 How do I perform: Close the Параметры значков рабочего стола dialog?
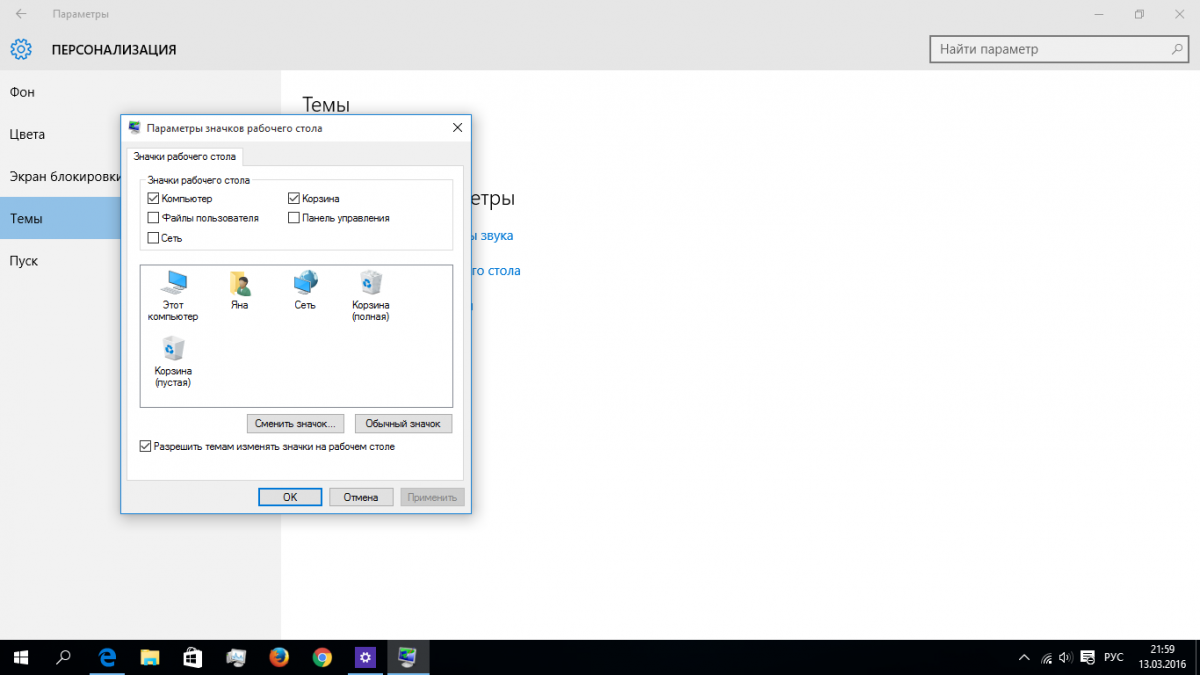click(x=457, y=128)
